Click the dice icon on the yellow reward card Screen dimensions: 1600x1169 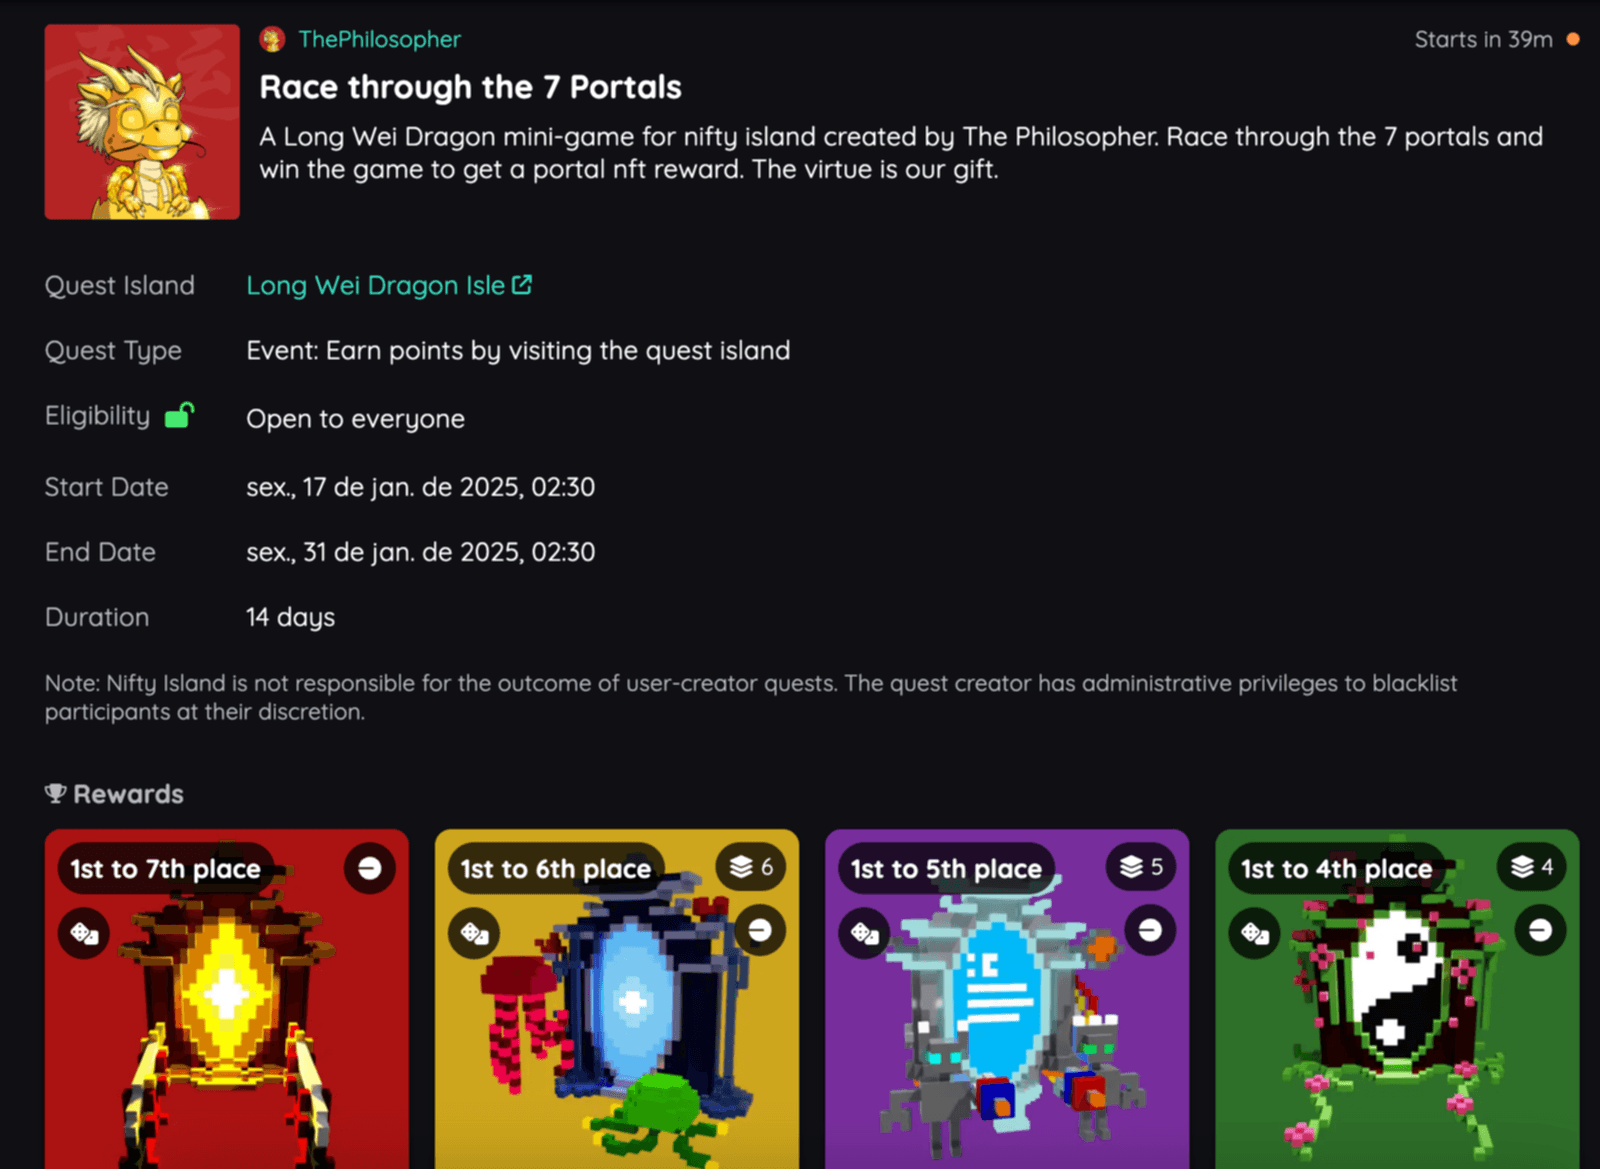474,933
